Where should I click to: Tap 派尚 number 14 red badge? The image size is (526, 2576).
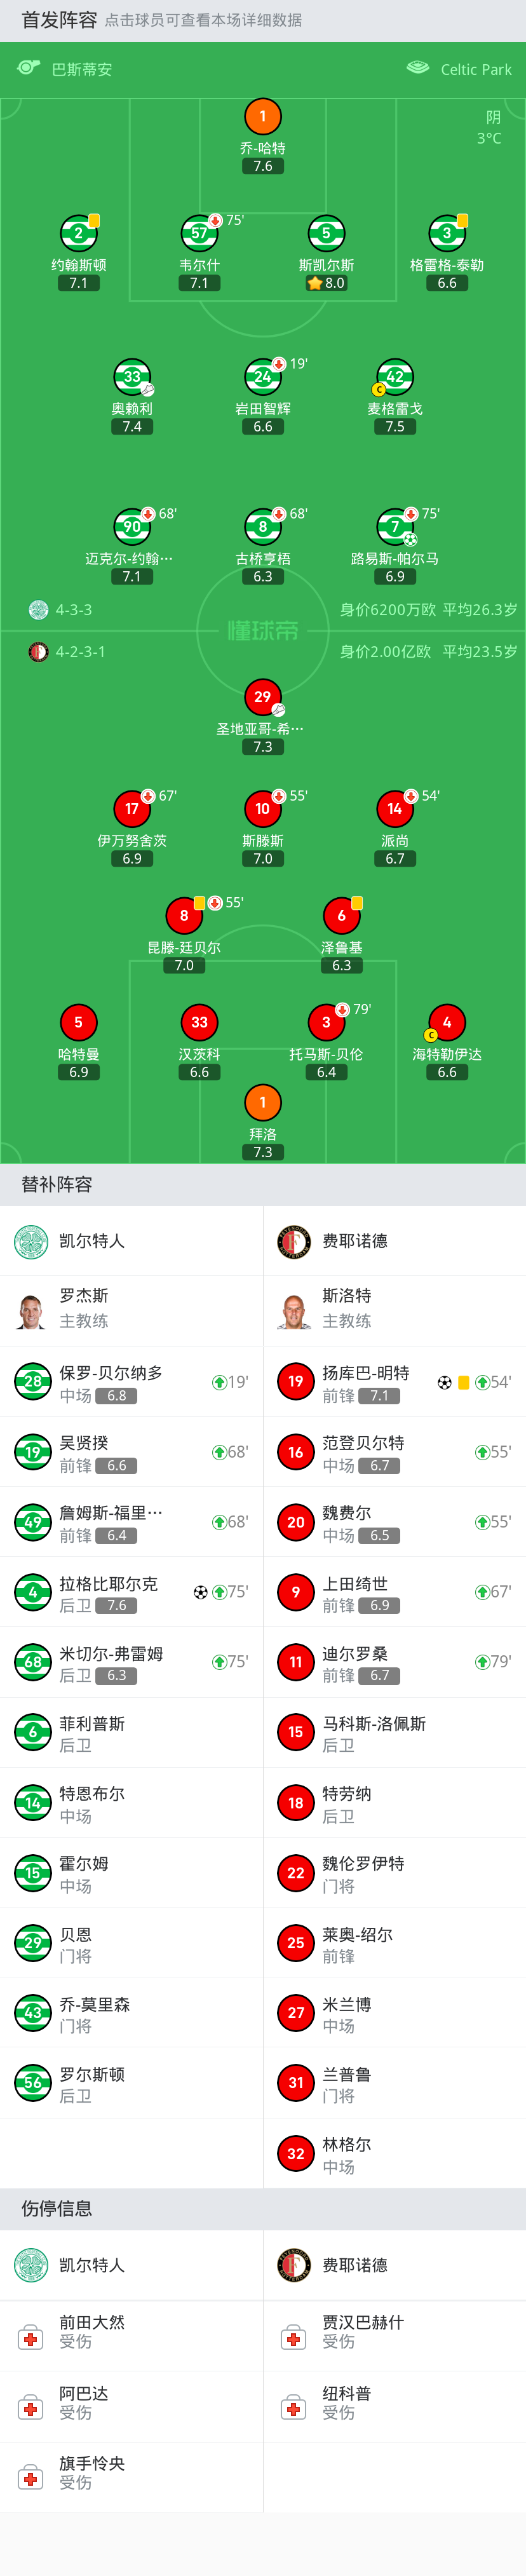395,809
